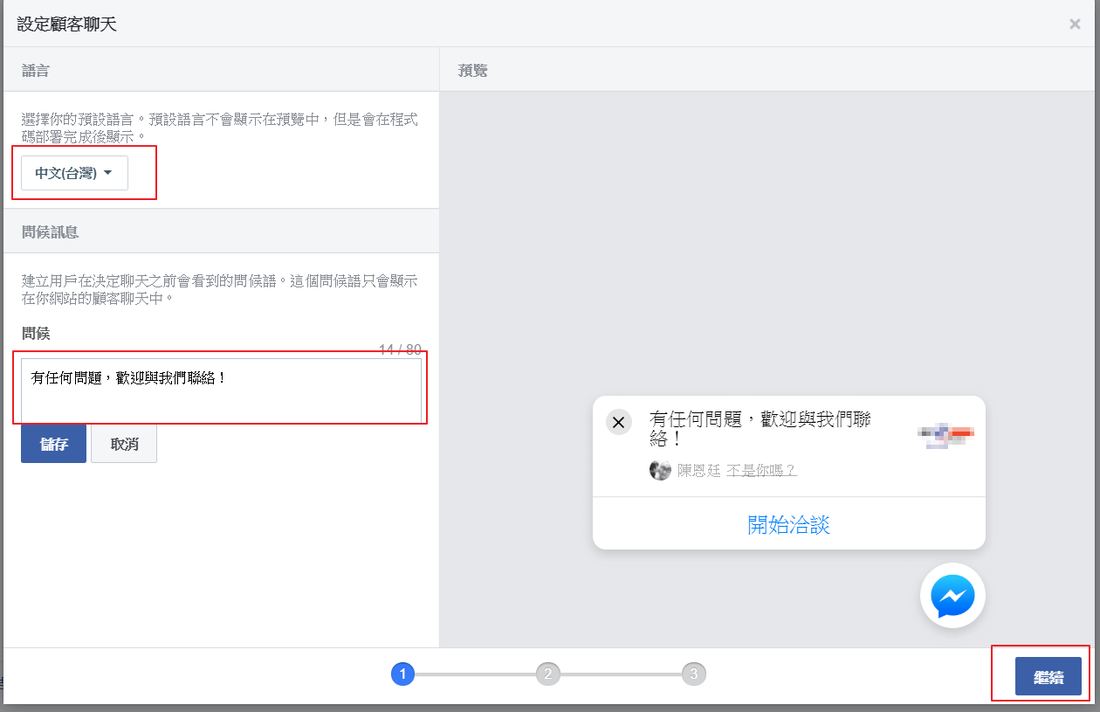Click into the 問候 greeting text field

pos(221,390)
